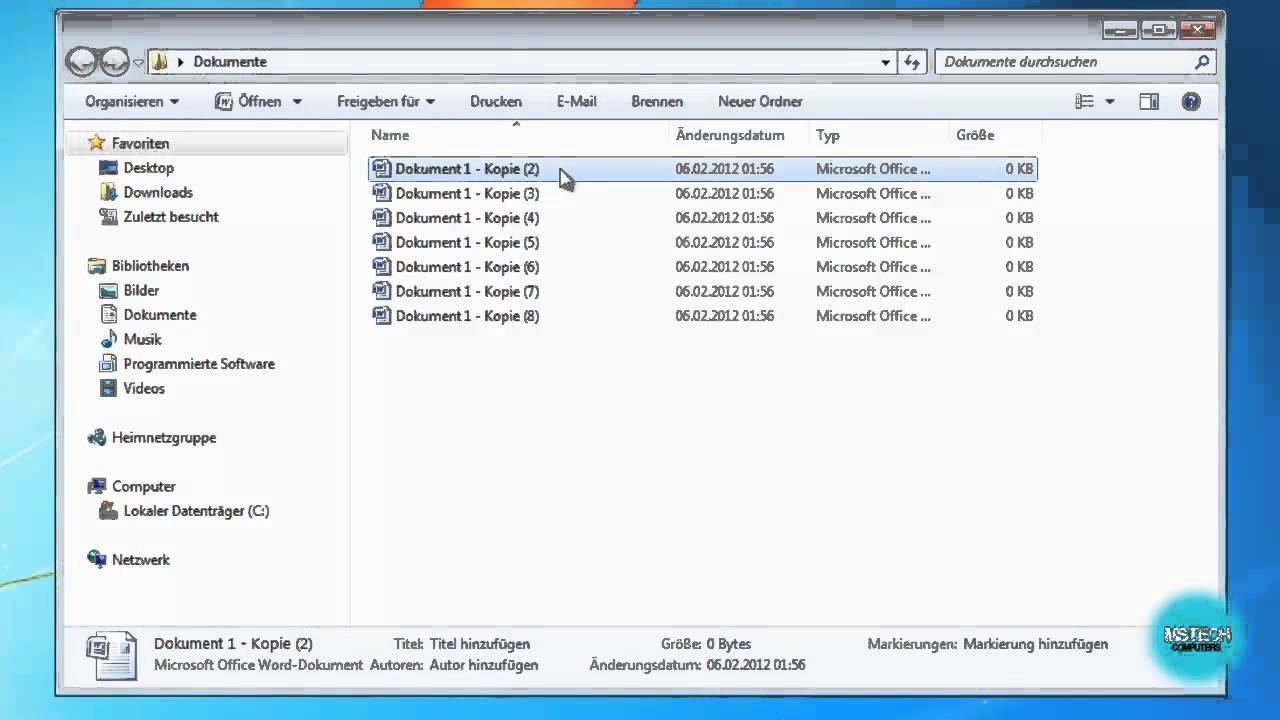Expand the Öffnen dropdown arrow

coord(297,102)
